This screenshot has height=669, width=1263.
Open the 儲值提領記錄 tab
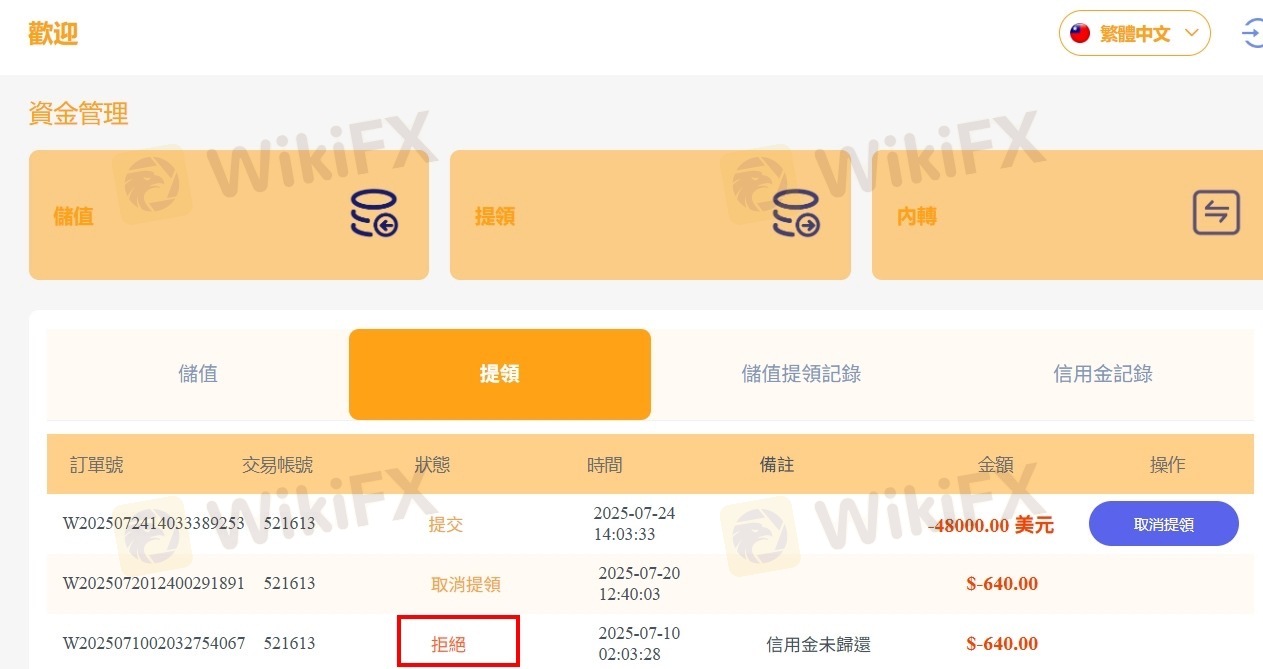click(x=802, y=374)
